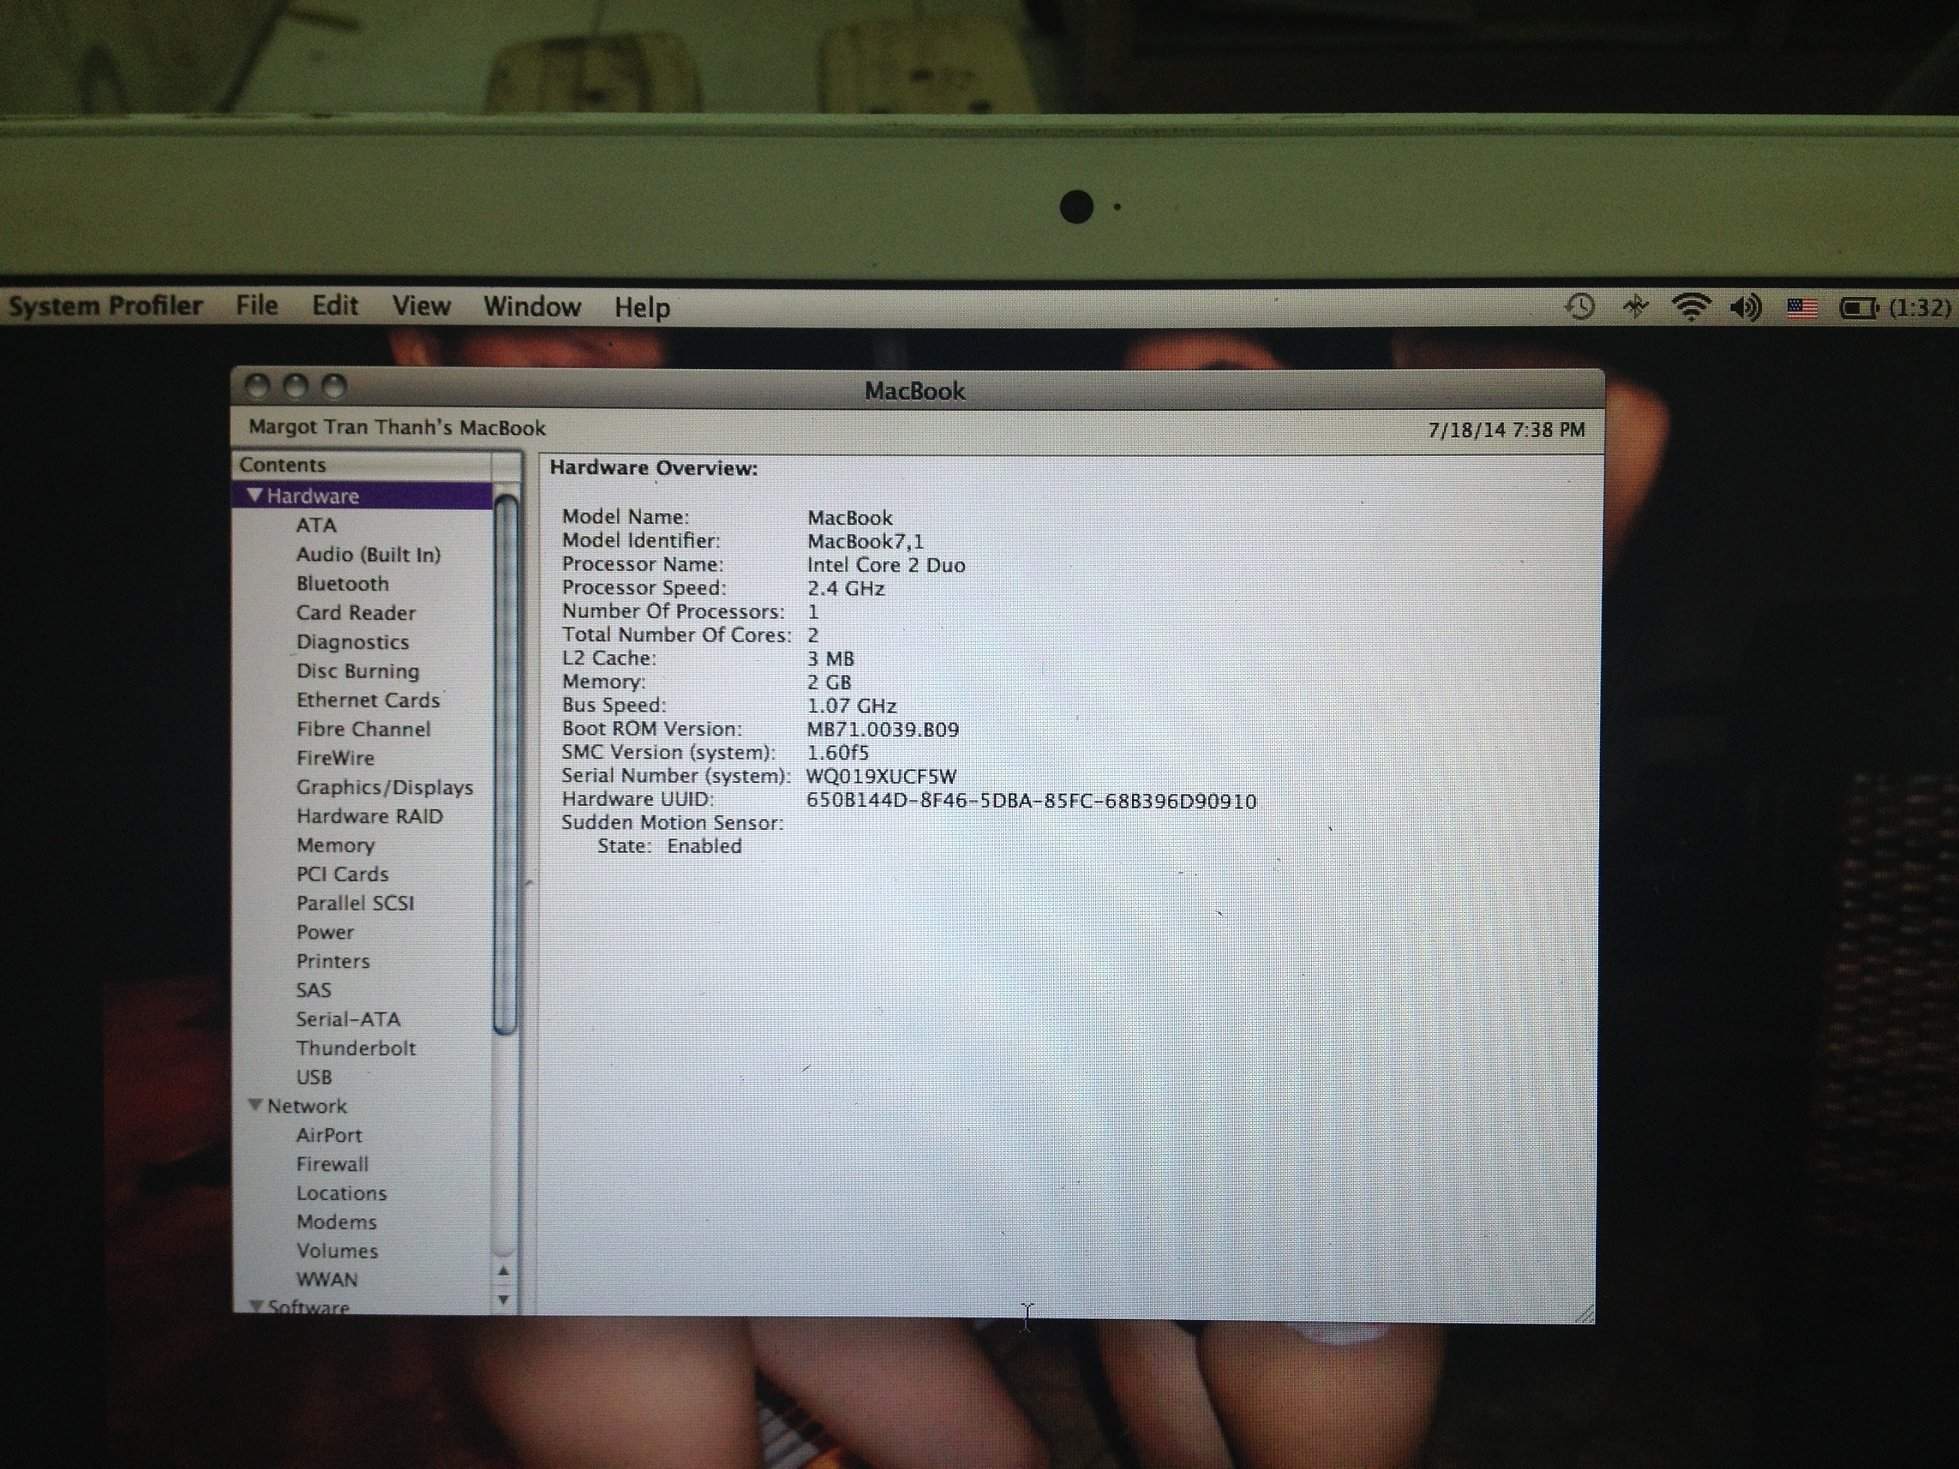Click the Hardware Overview heading
1959x1469 pixels.
[x=654, y=468]
